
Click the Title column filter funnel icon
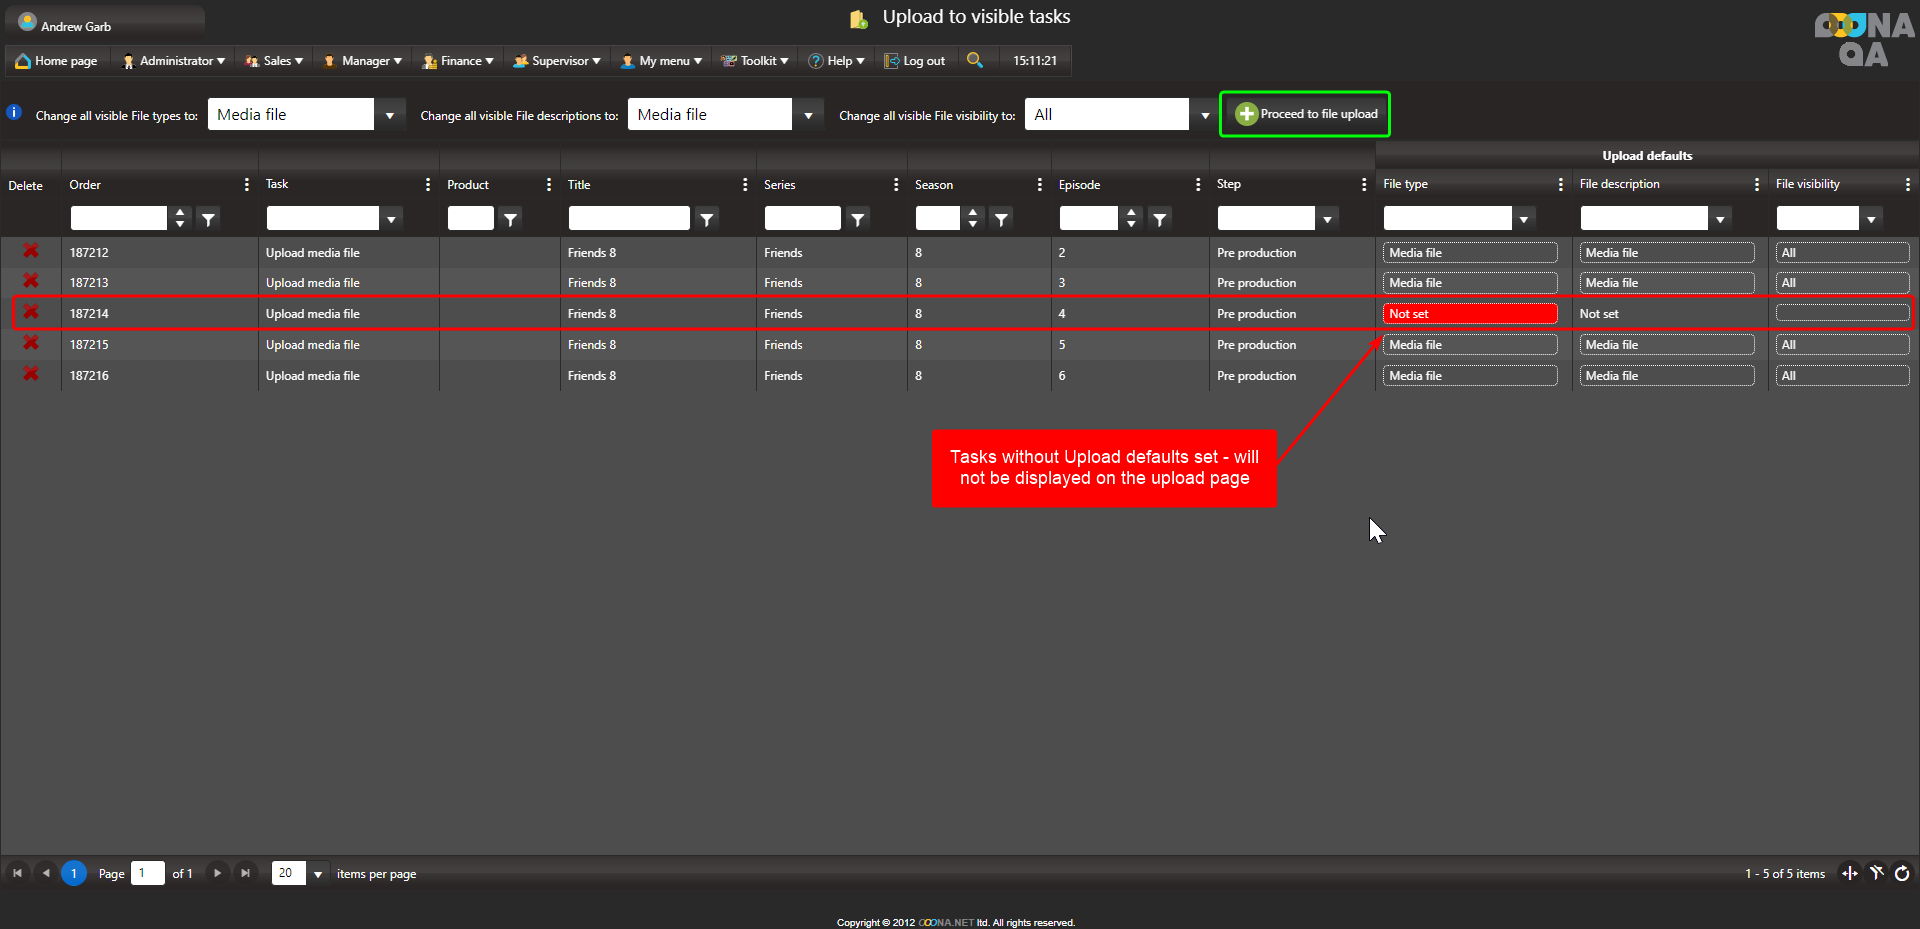[707, 219]
